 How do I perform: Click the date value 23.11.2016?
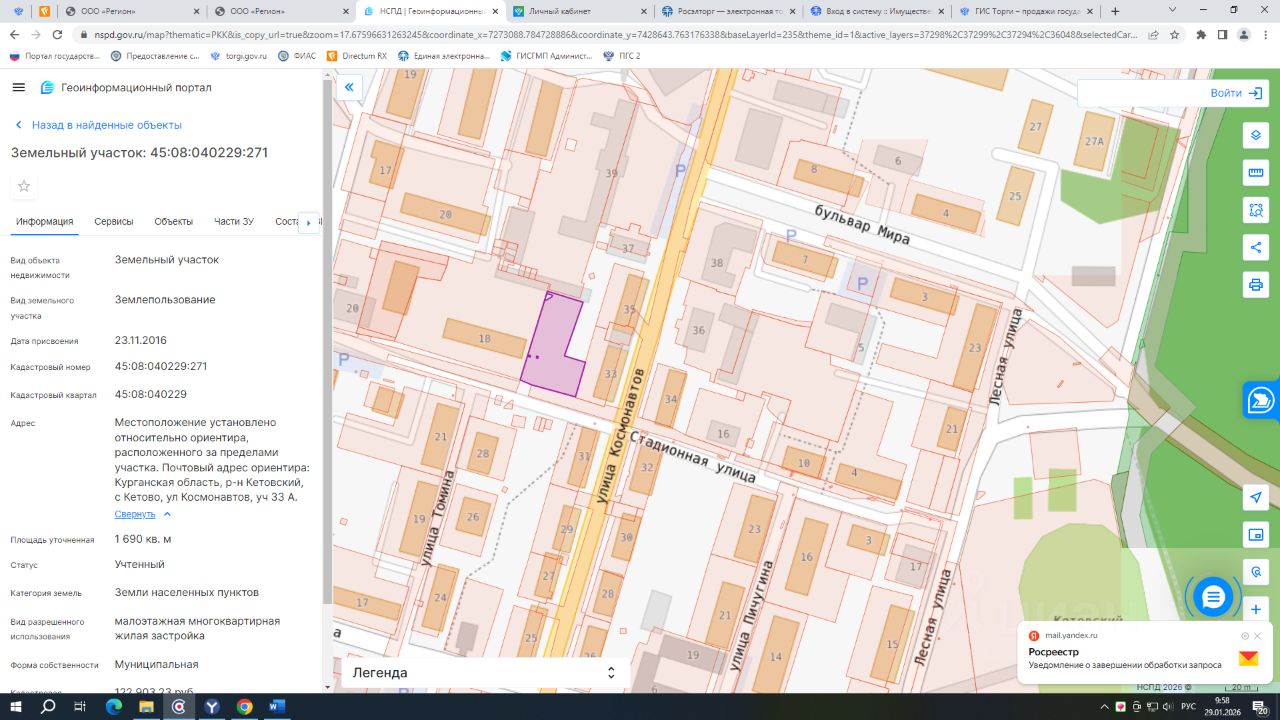click(141, 340)
